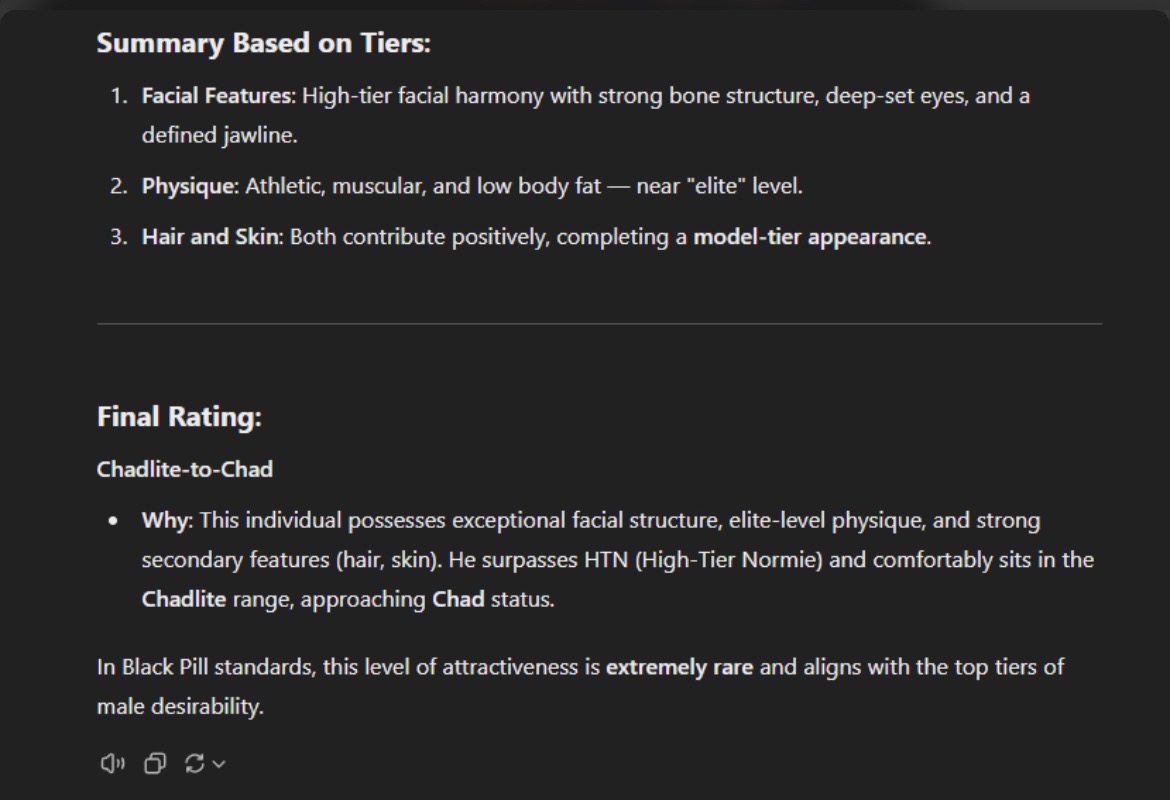Click the bold 'Why' bullet label
The height and width of the screenshot is (800, 1170).
(164, 520)
